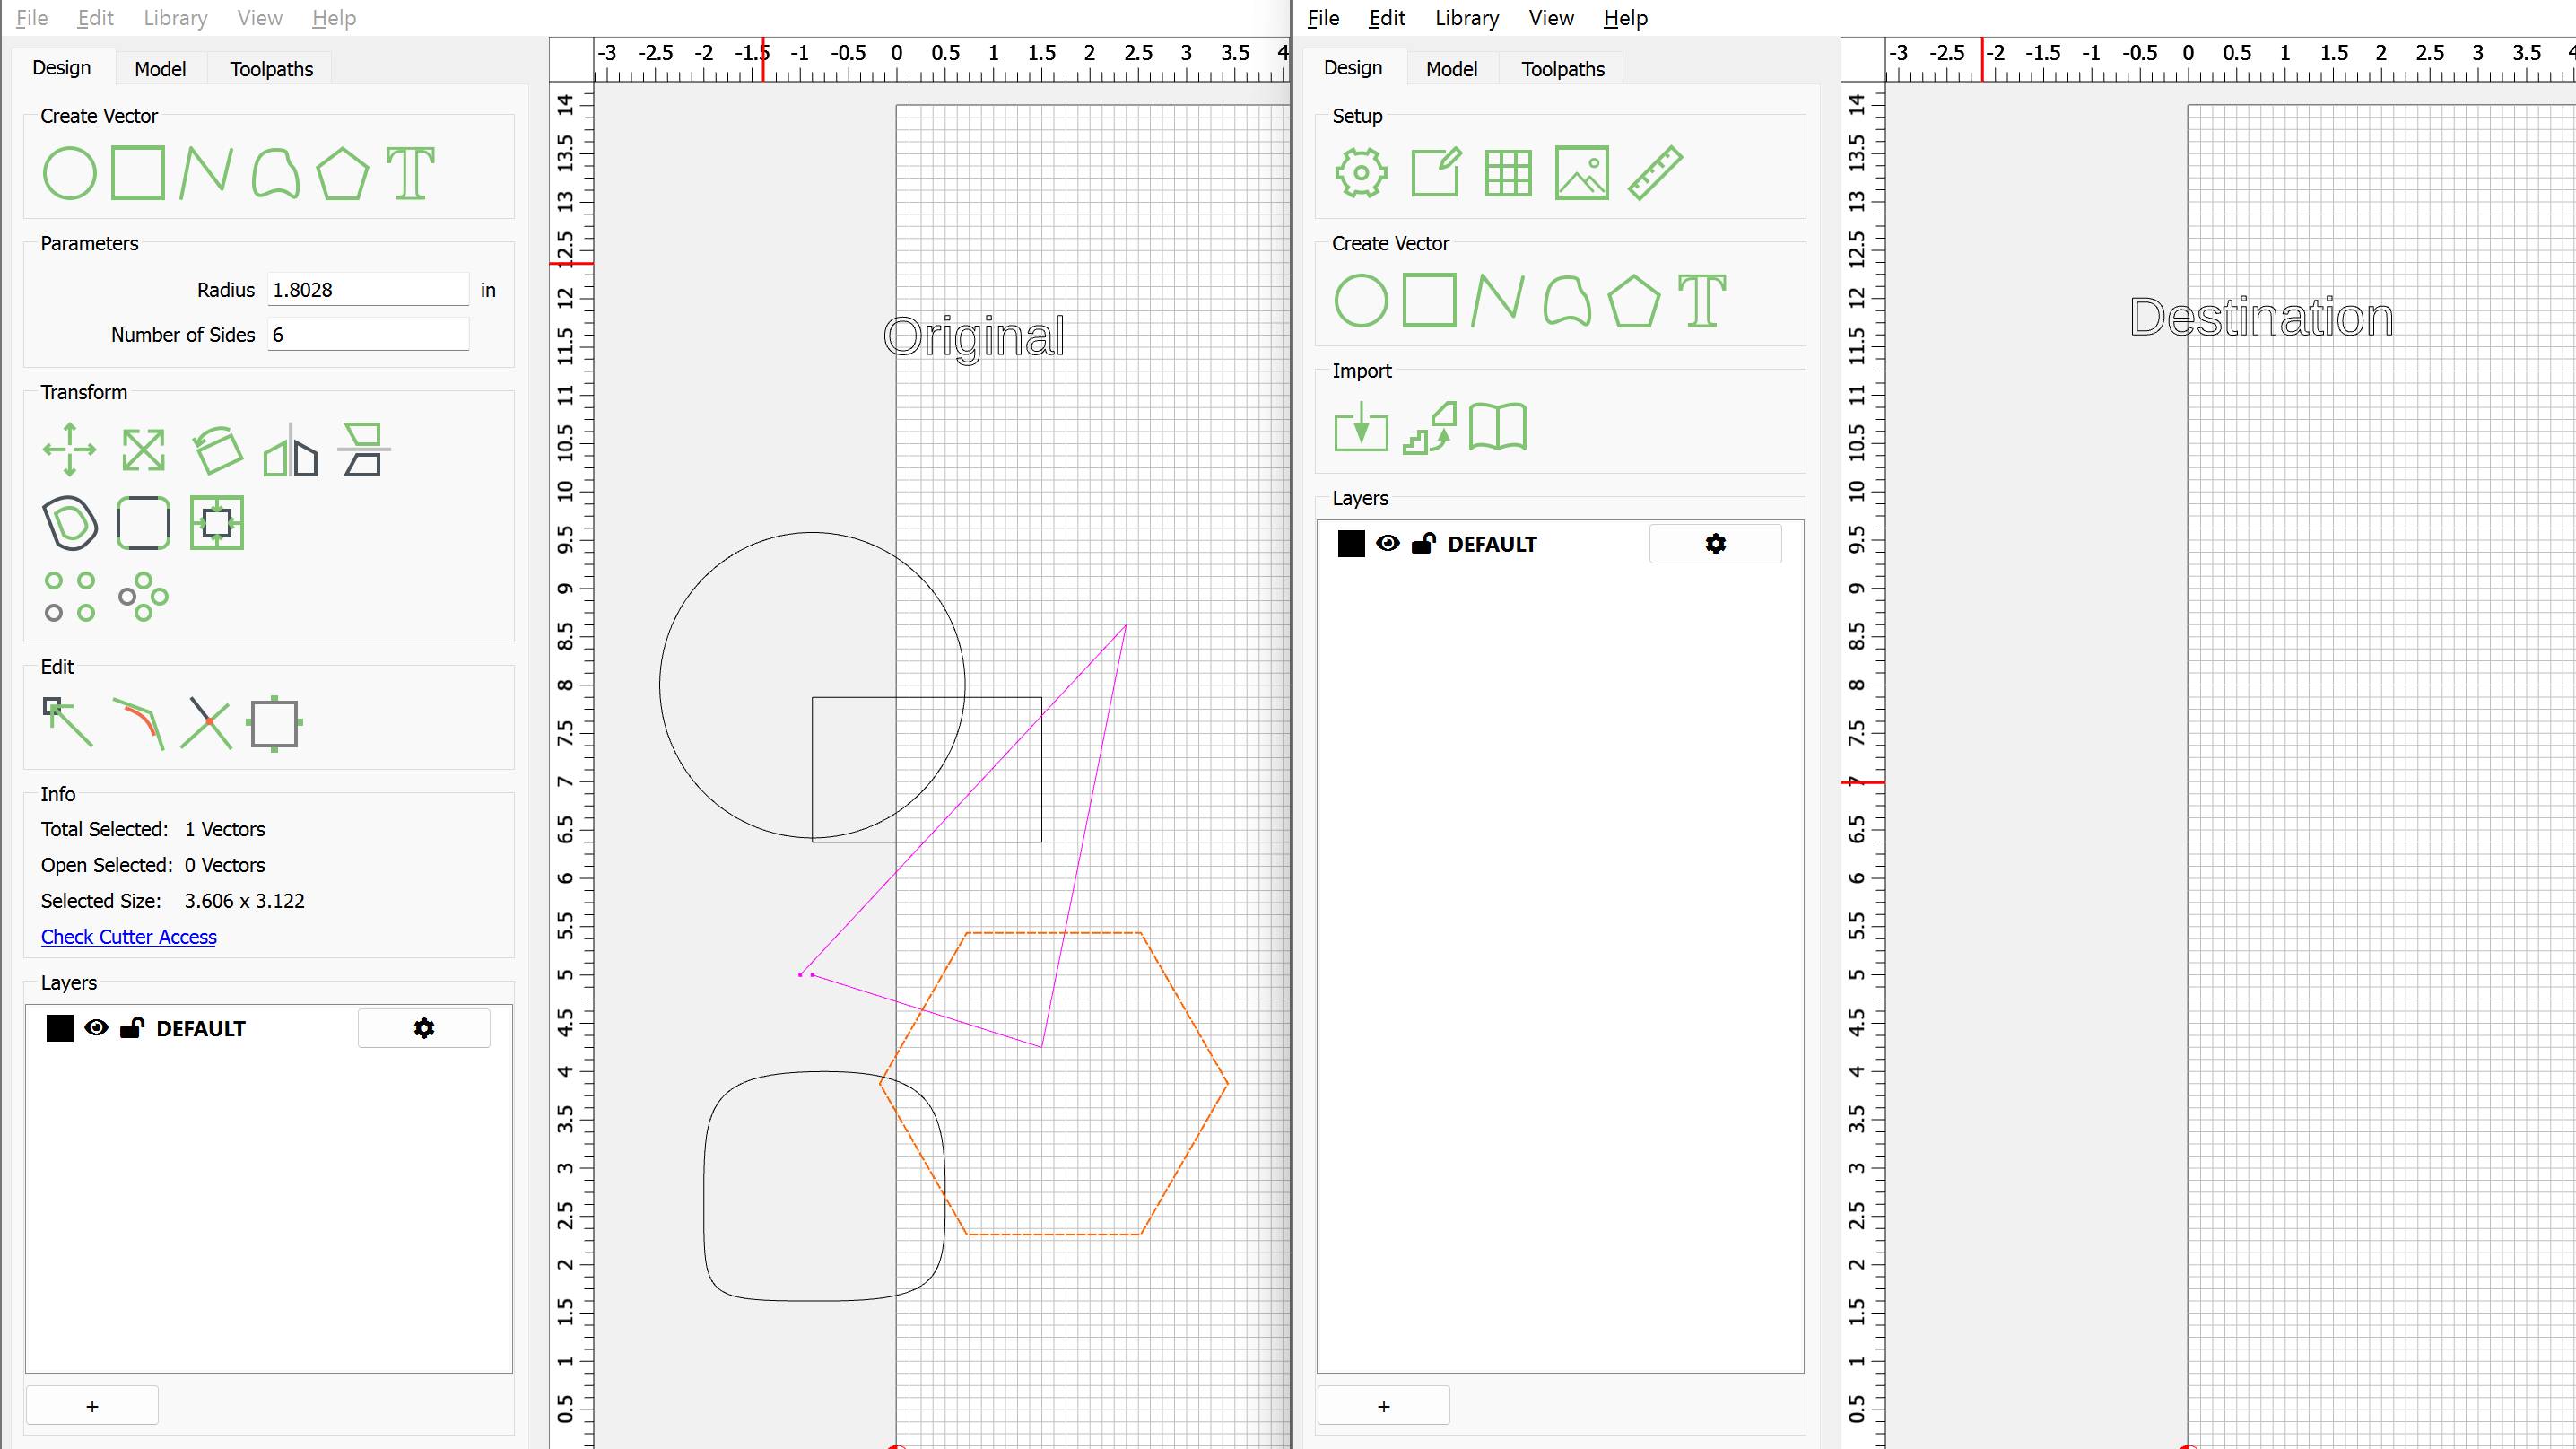Select the circular array copy tool

click(143, 596)
